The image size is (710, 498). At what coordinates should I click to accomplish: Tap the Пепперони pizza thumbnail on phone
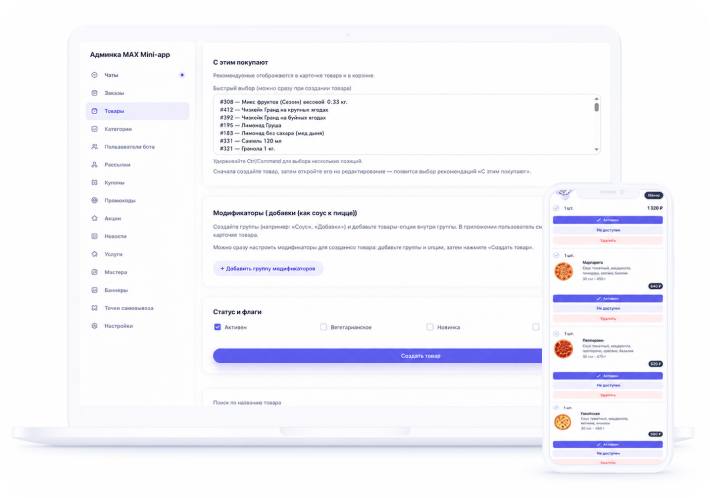[564, 349]
